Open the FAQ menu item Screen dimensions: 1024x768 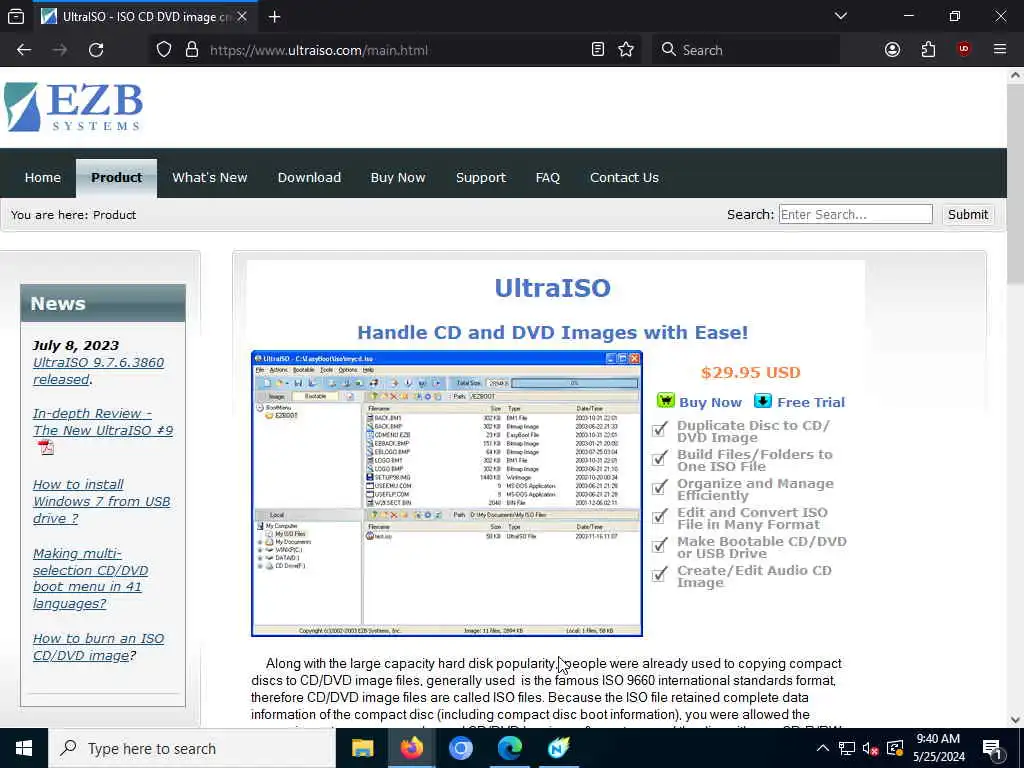pyautogui.click(x=547, y=178)
